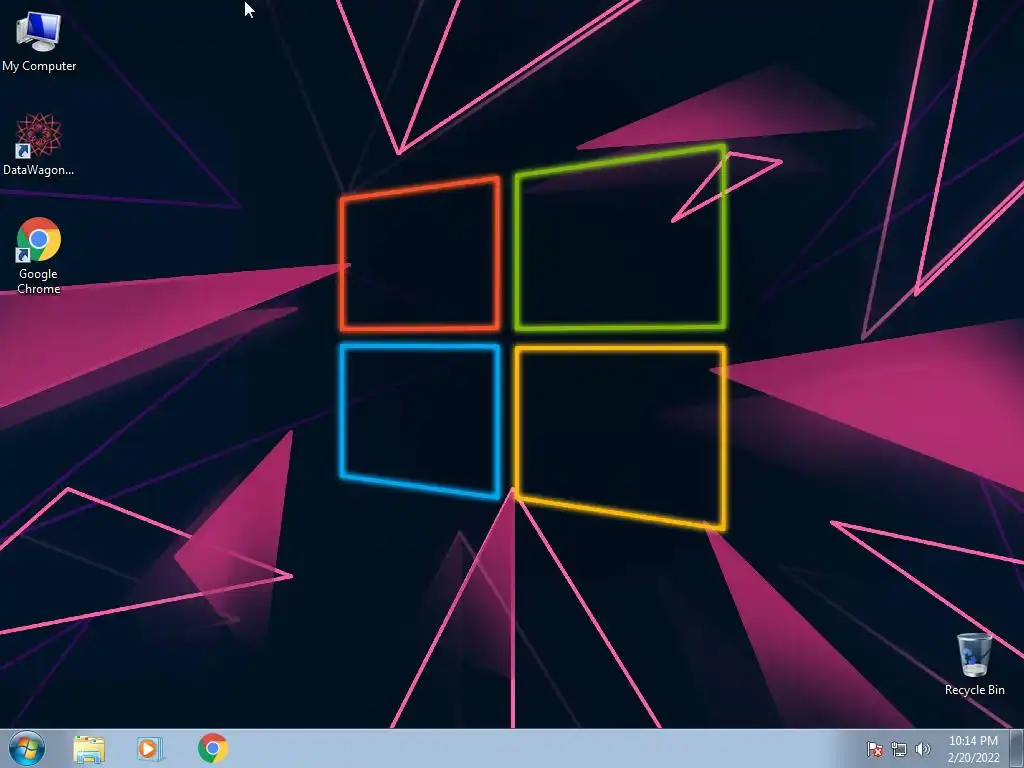The width and height of the screenshot is (1024, 768).
Task: Launch Windows Media Player from taskbar
Action: click(x=150, y=748)
